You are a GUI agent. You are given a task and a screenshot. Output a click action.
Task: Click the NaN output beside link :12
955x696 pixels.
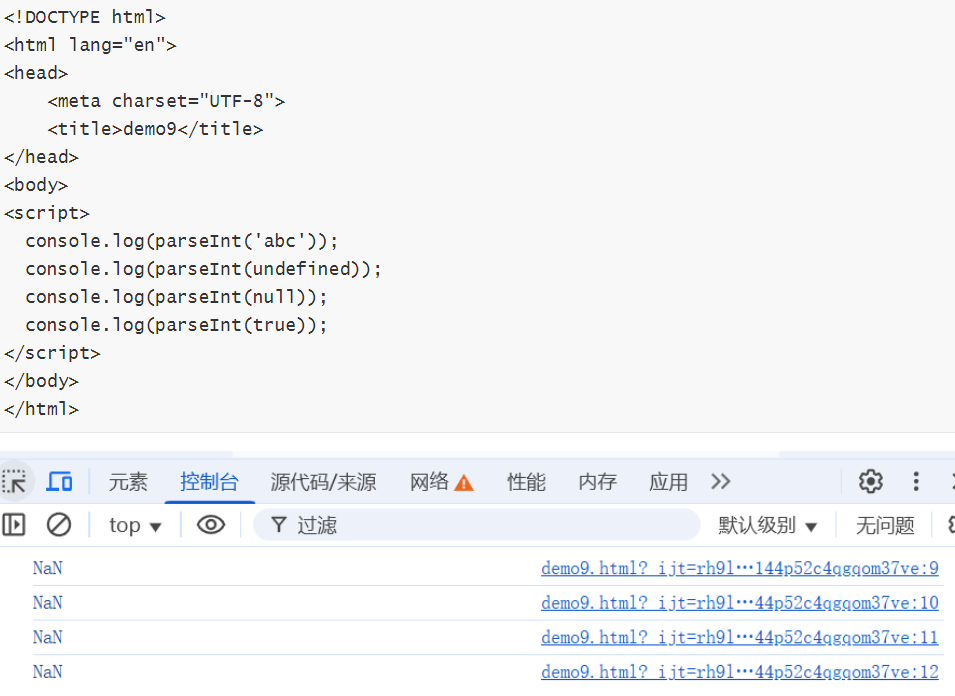click(x=48, y=672)
